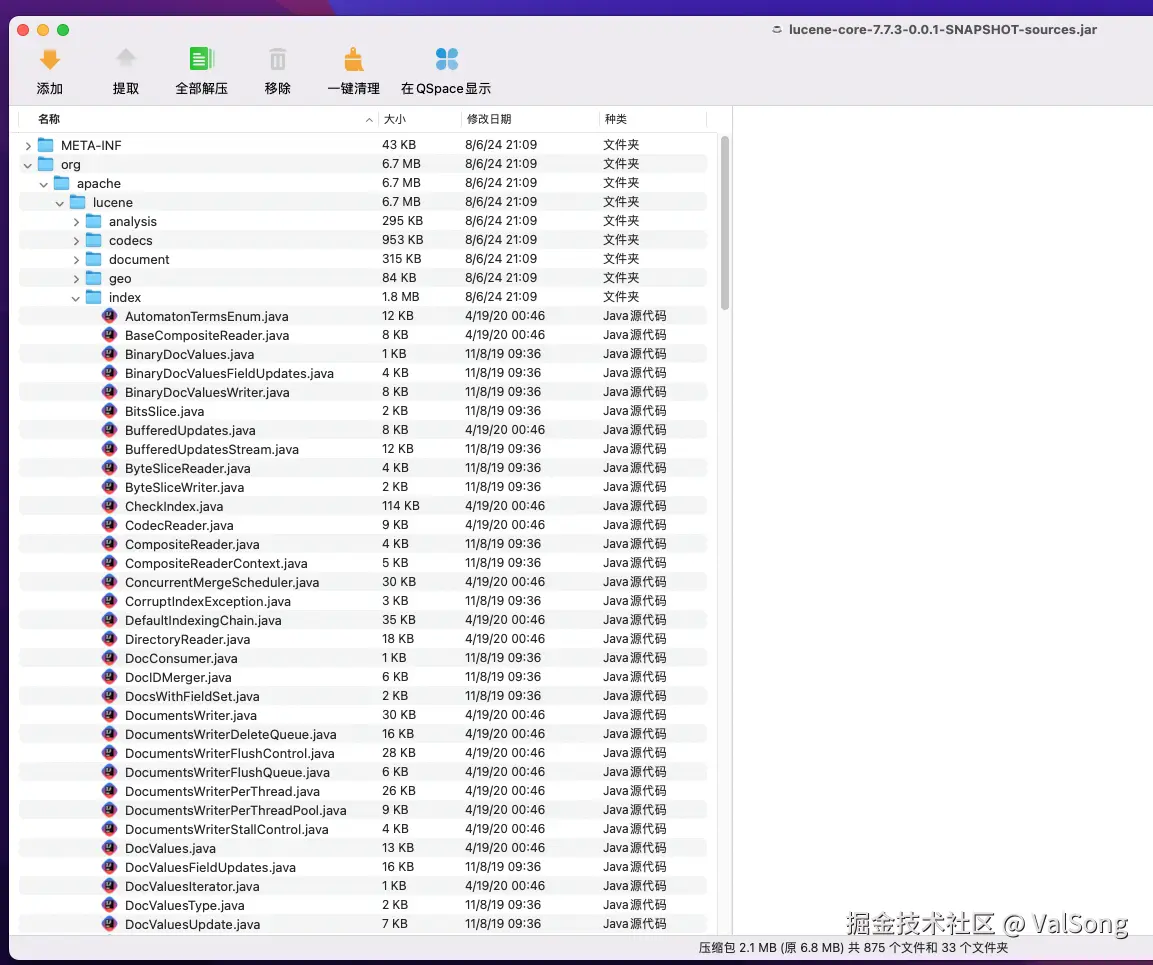Click the 提取 (Extract) toolbar icon
This screenshot has width=1153, height=965.
tap(125, 59)
